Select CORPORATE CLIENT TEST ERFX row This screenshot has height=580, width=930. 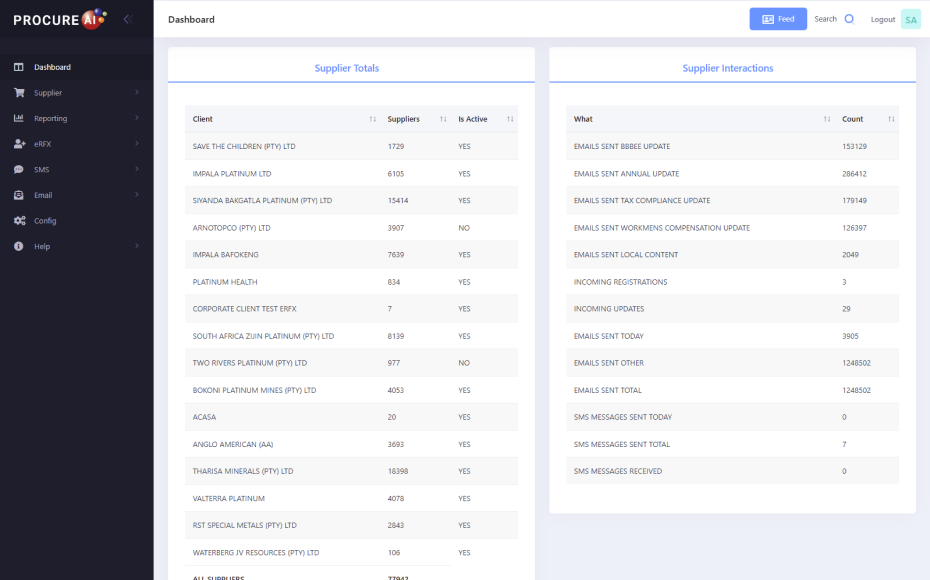click(x=351, y=309)
